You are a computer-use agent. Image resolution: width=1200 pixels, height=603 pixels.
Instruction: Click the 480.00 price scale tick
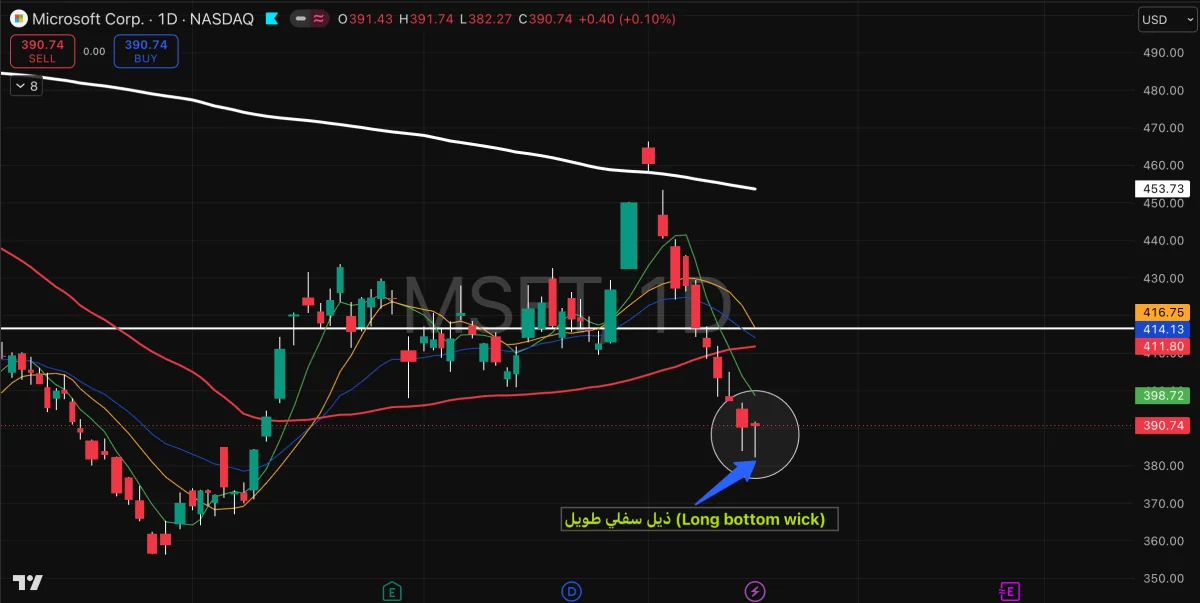tap(1165, 90)
